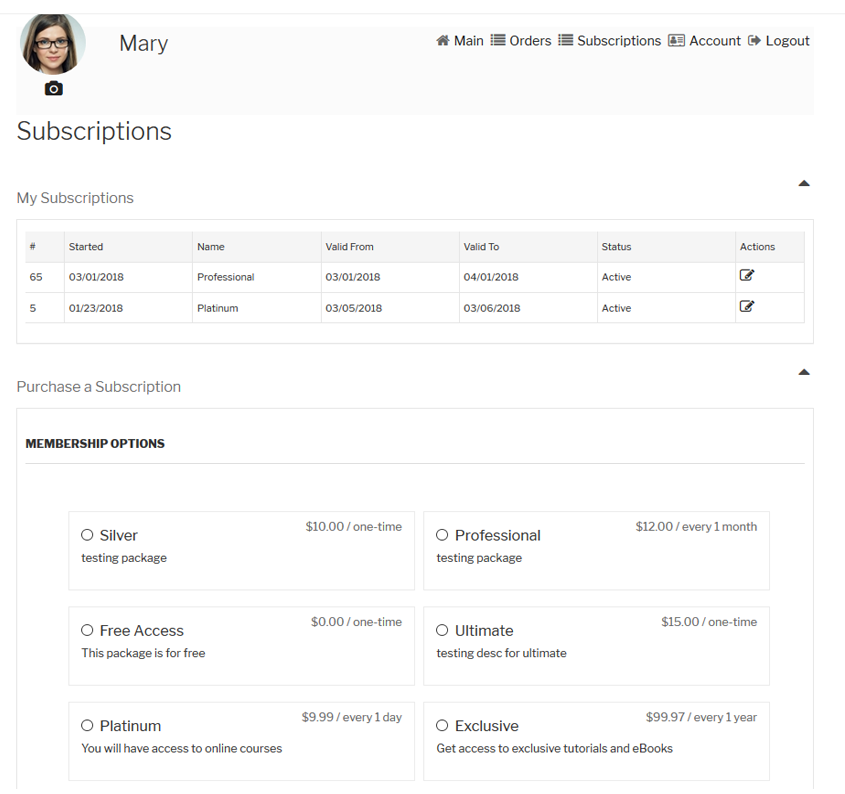Click the list icon beside Orders
This screenshot has width=845, height=794.
pyautogui.click(x=498, y=41)
